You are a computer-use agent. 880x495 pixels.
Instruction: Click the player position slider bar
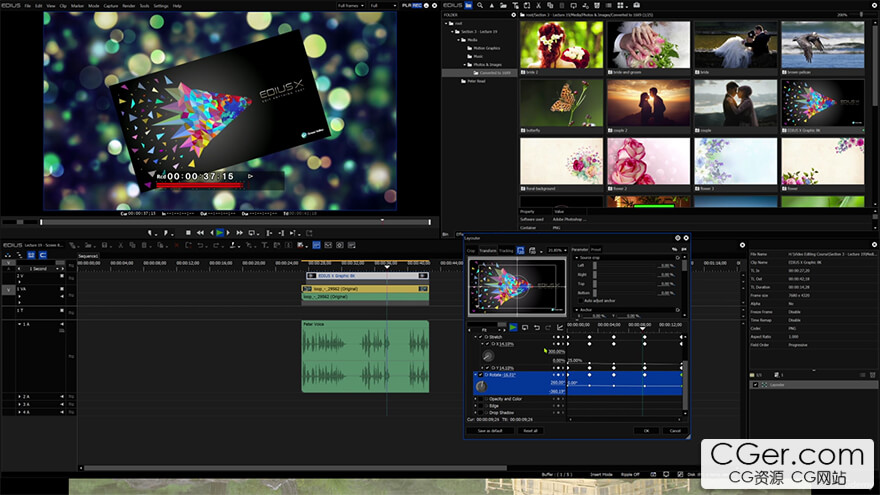[235, 222]
